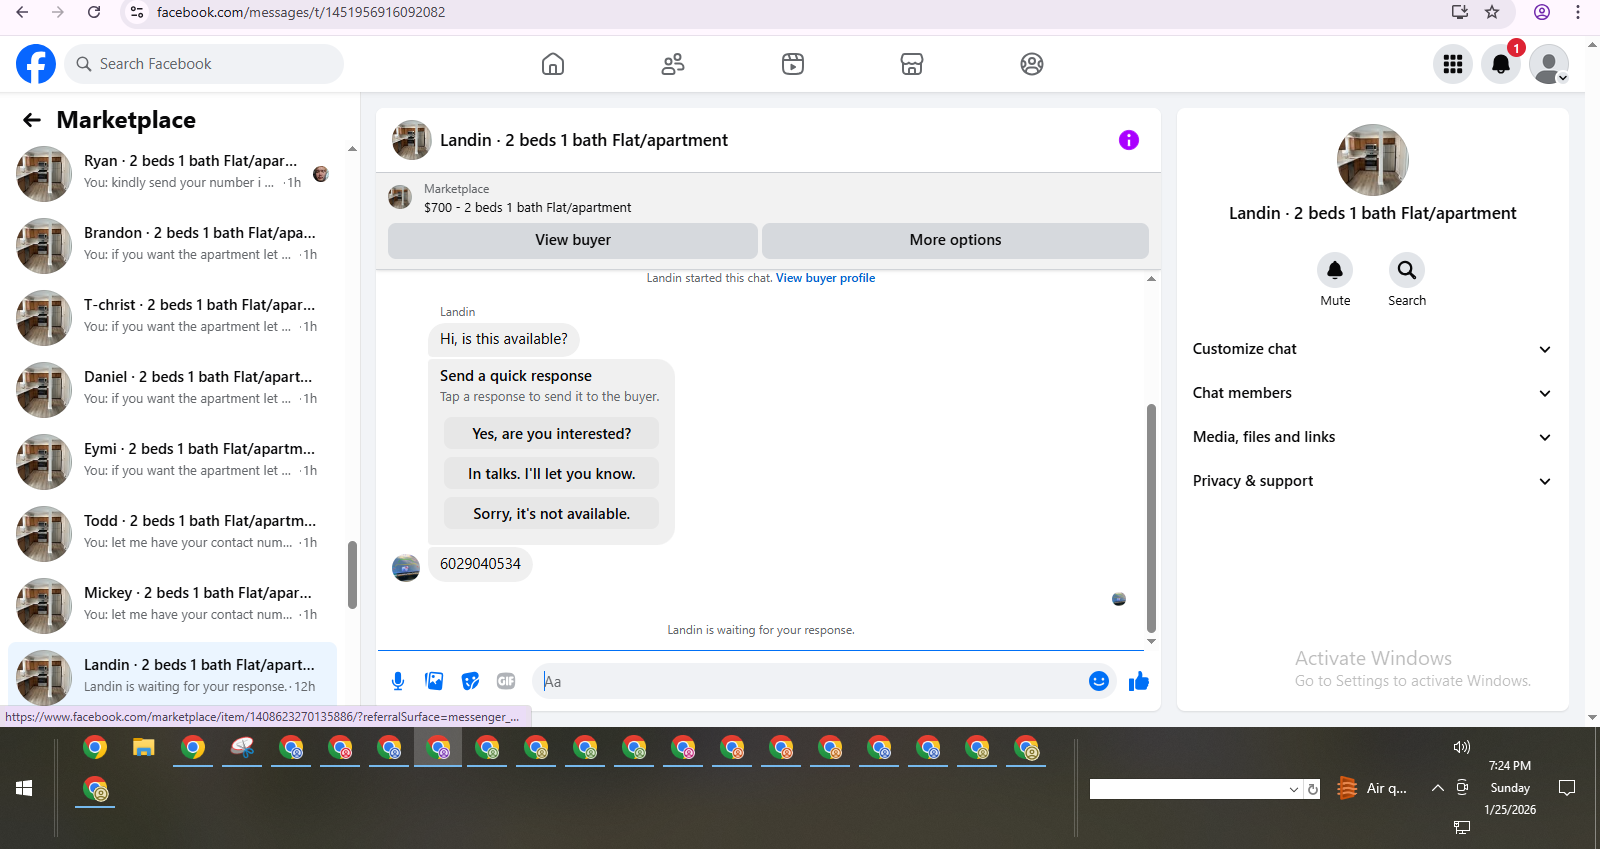Expand the Customize chat section
1600x849 pixels.
coord(1372,349)
